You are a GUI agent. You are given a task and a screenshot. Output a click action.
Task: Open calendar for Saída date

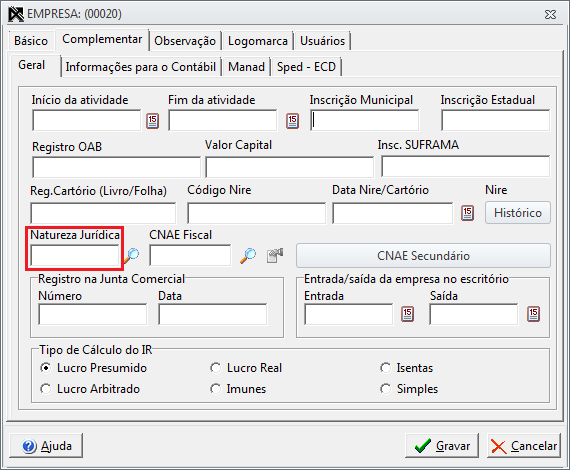pyautogui.click(x=533, y=314)
